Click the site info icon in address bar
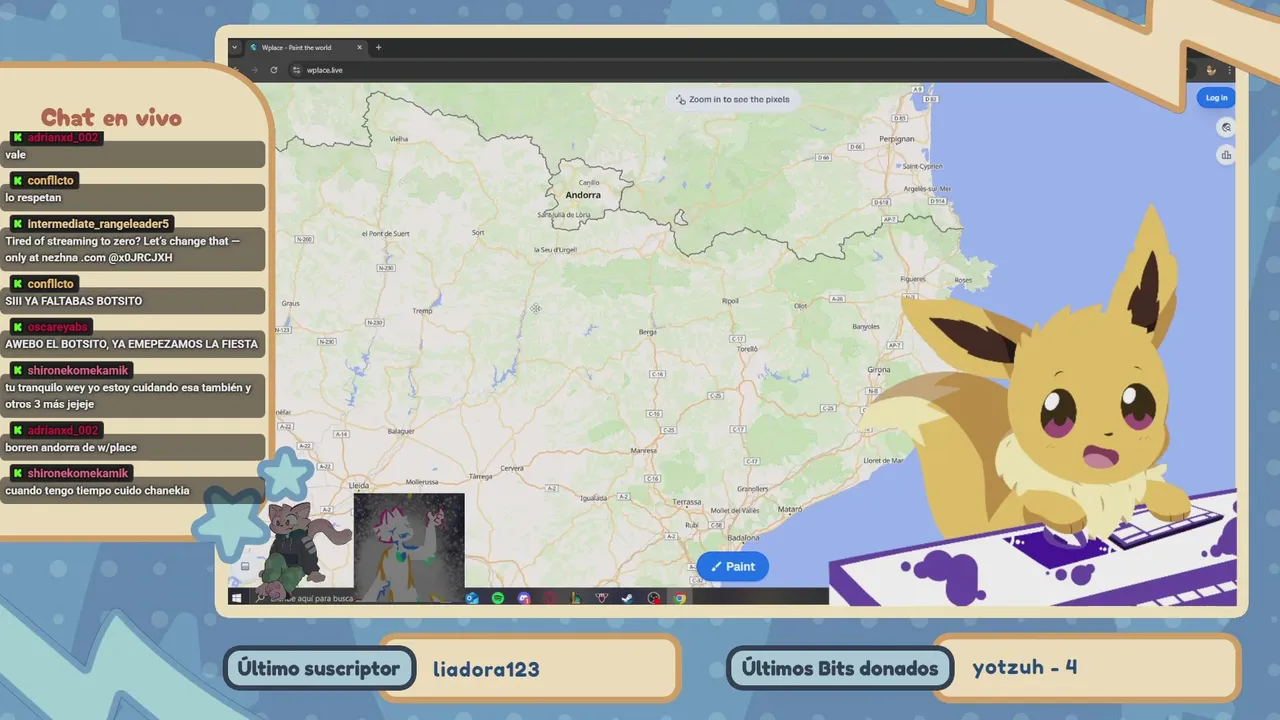The width and height of the screenshot is (1280, 720). [296, 70]
